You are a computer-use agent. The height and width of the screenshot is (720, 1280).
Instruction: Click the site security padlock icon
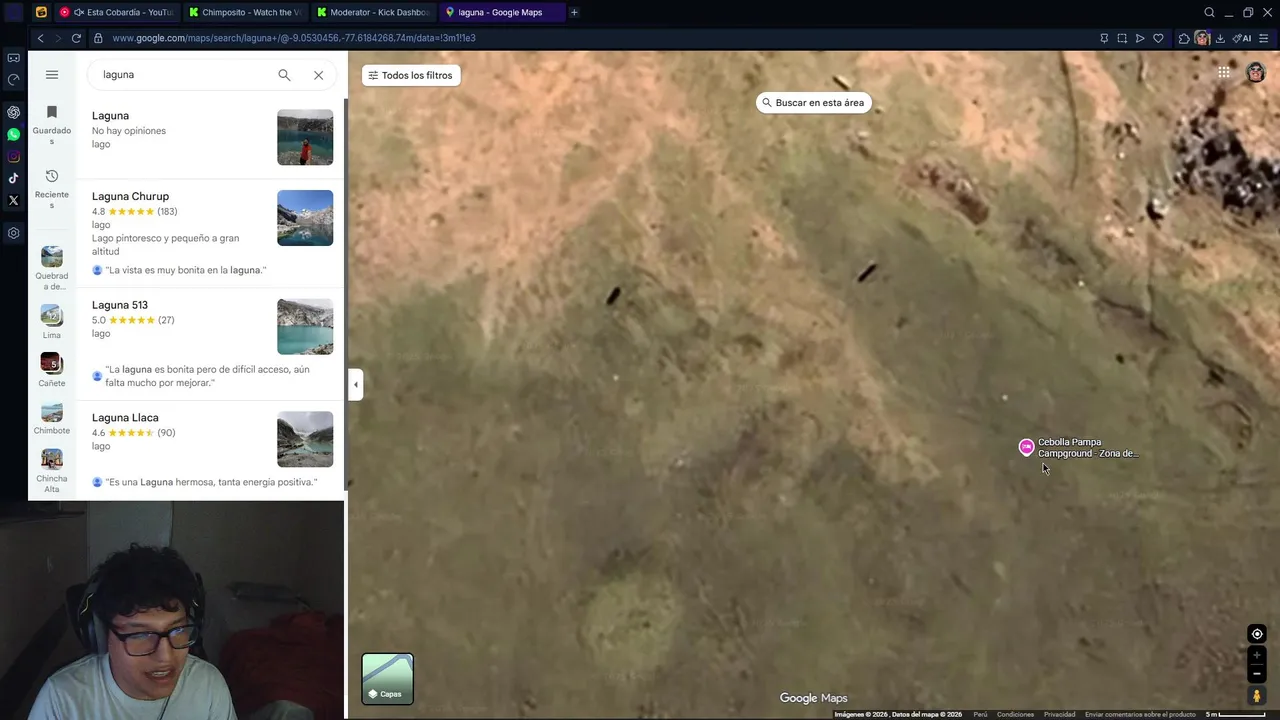98,38
